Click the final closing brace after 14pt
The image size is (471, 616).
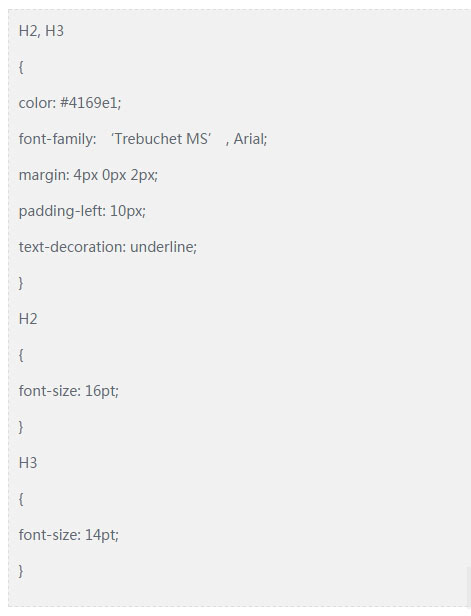click(x=21, y=571)
